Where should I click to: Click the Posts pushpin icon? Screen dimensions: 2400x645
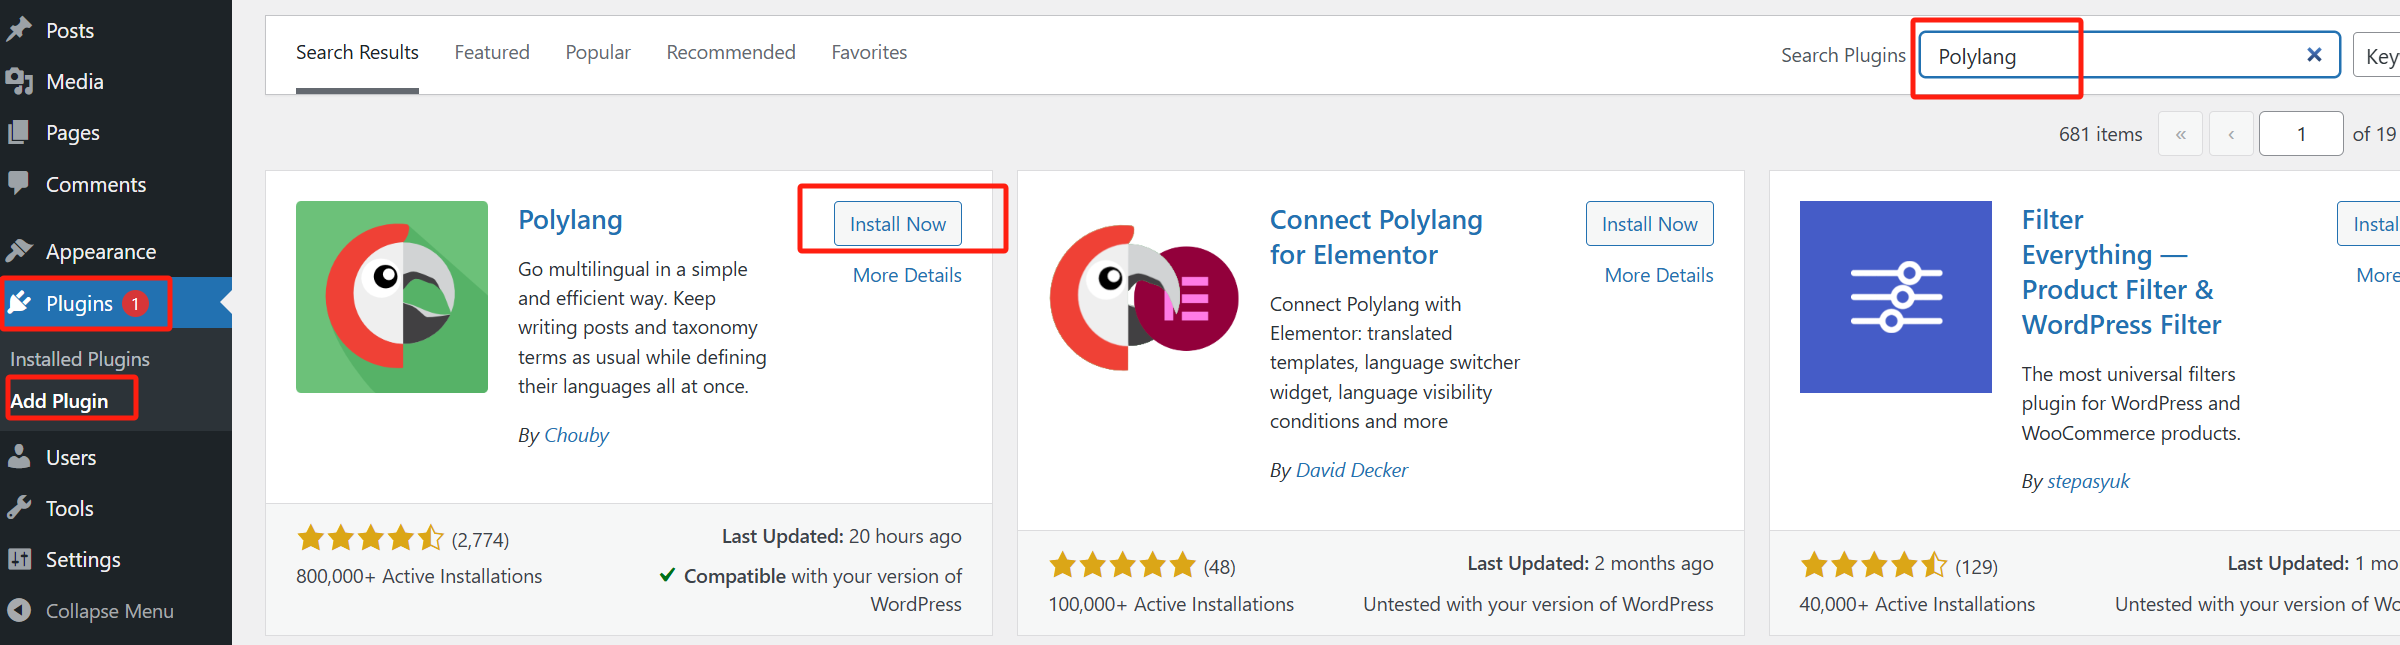(x=19, y=30)
